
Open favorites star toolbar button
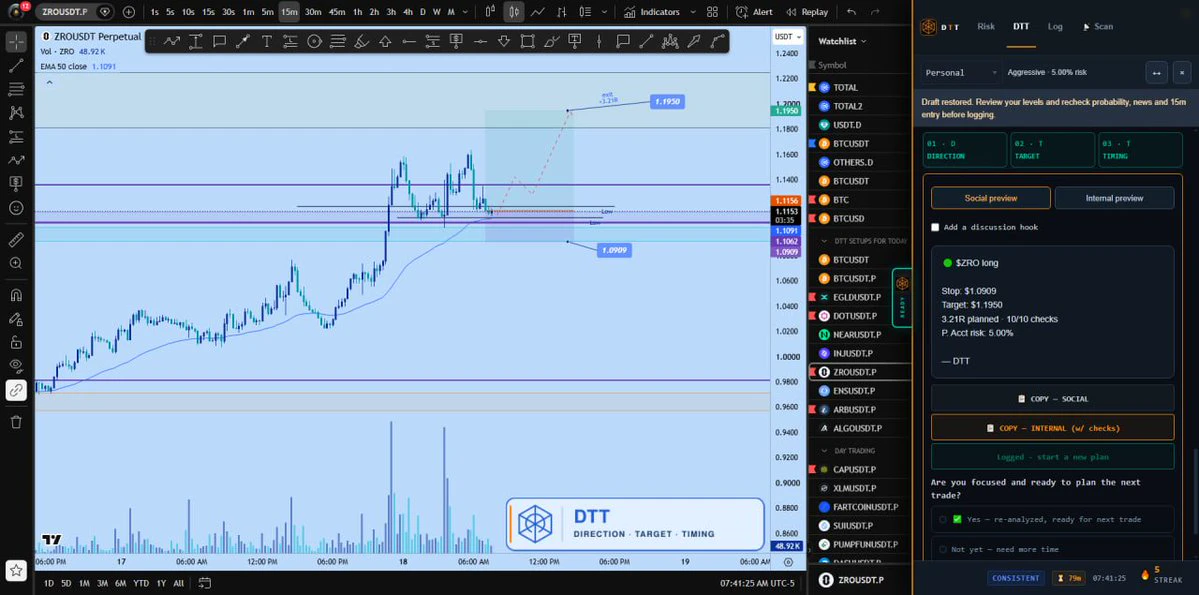[x=16, y=569]
